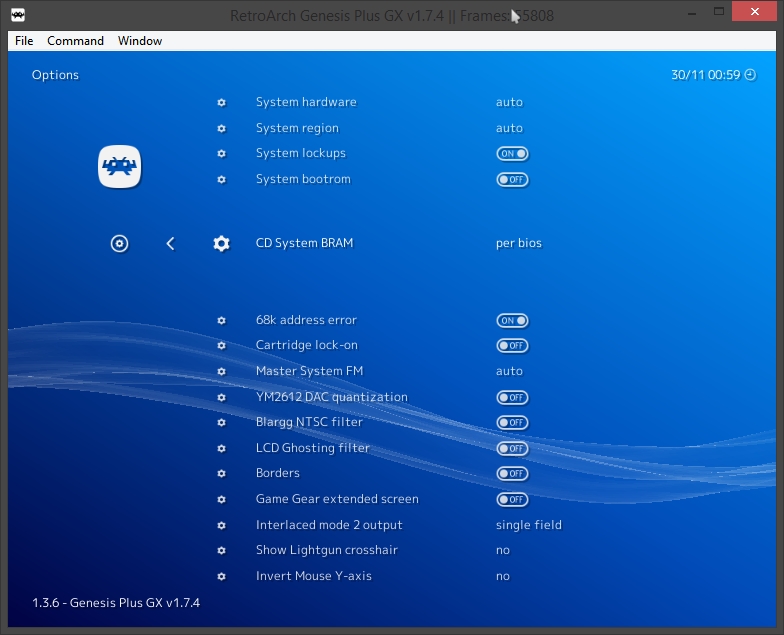The width and height of the screenshot is (784, 635).
Task: Select the Master System FM option label
Action: (x=310, y=371)
